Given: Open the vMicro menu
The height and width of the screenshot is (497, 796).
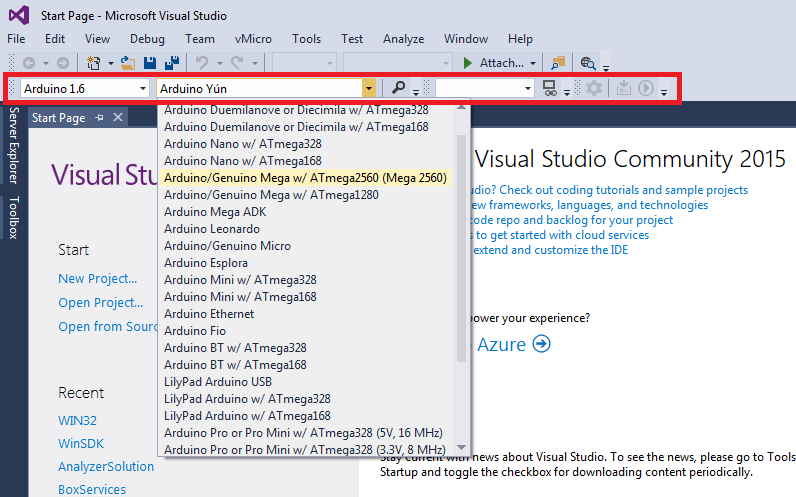Looking at the screenshot, I should [x=253, y=39].
